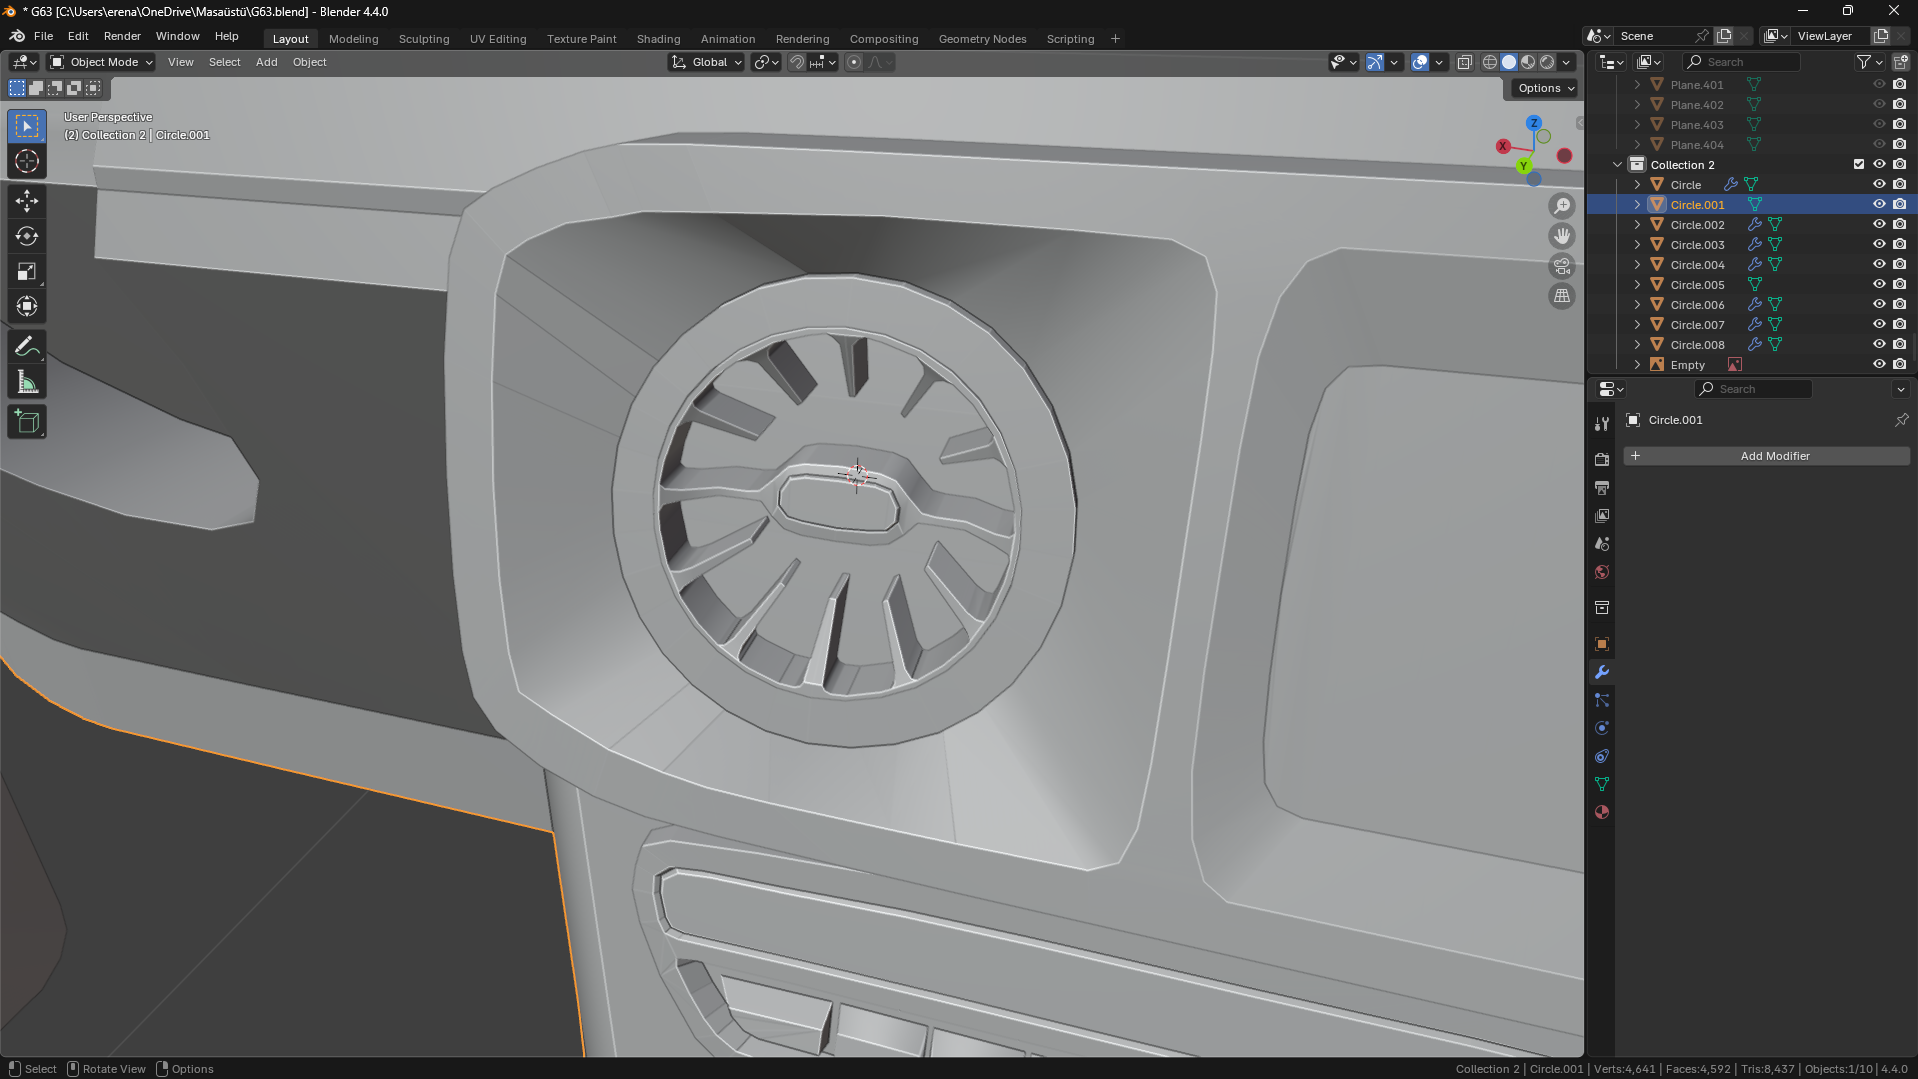Toggle X-Ray mode in viewport header
This screenshot has height=1079, width=1918.
click(x=1464, y=62)
